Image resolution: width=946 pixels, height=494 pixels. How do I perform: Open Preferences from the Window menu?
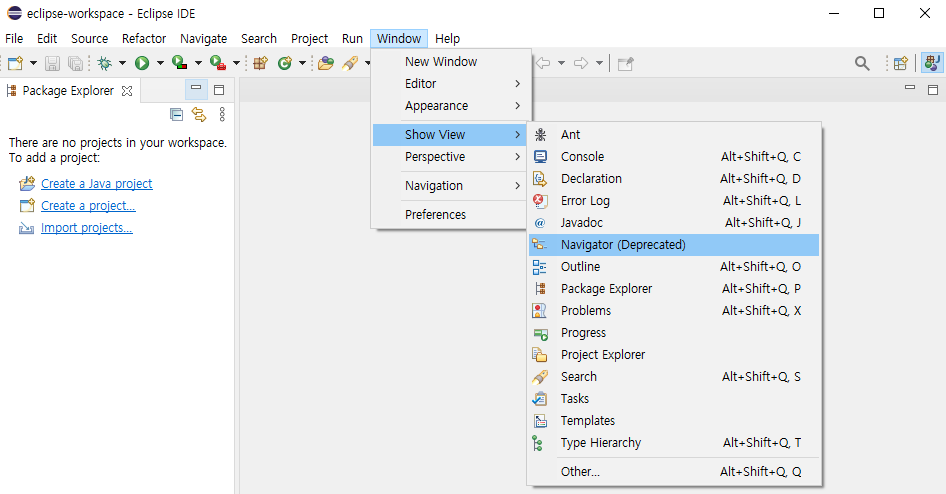(x=450, y=215)
